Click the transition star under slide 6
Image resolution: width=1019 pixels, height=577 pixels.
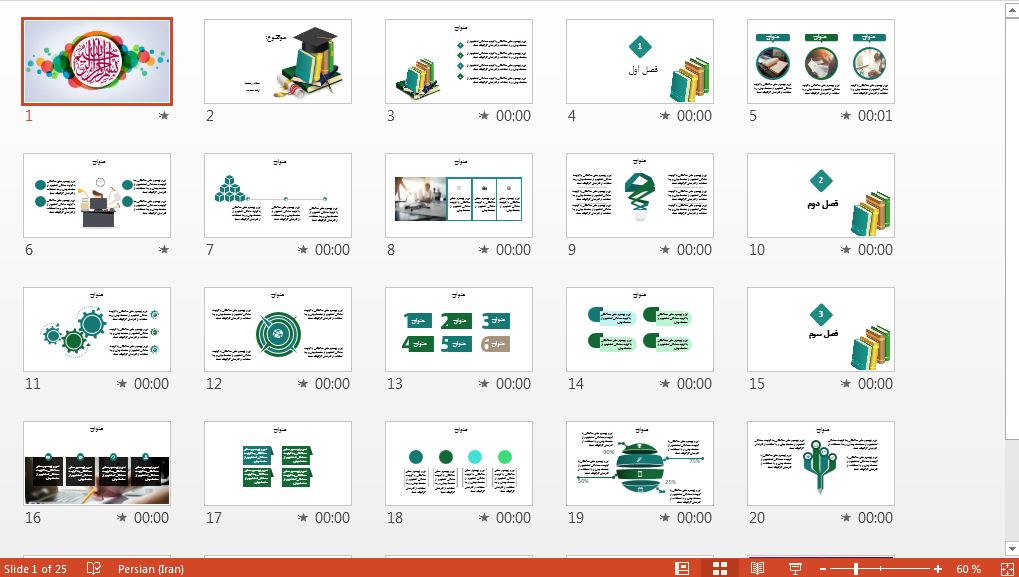[x=164, y=250]
